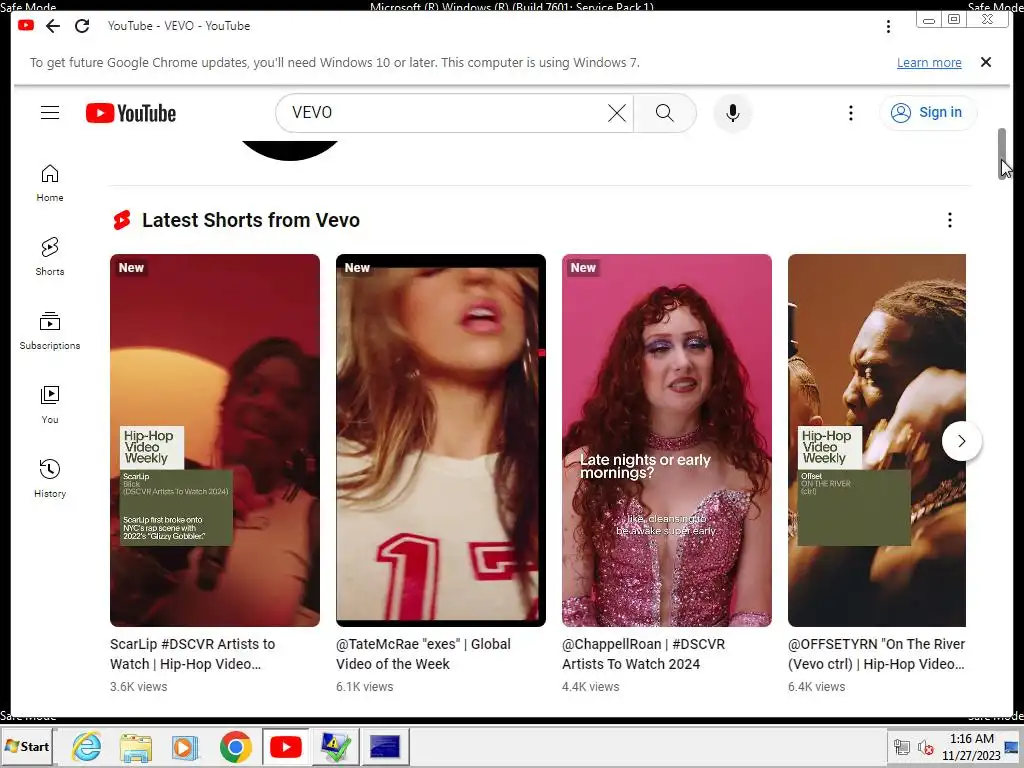Play the ChappellRoan DSCVR short
Image resolution: width=1024 pixels, height=768 pixels.
pos(667,440)
